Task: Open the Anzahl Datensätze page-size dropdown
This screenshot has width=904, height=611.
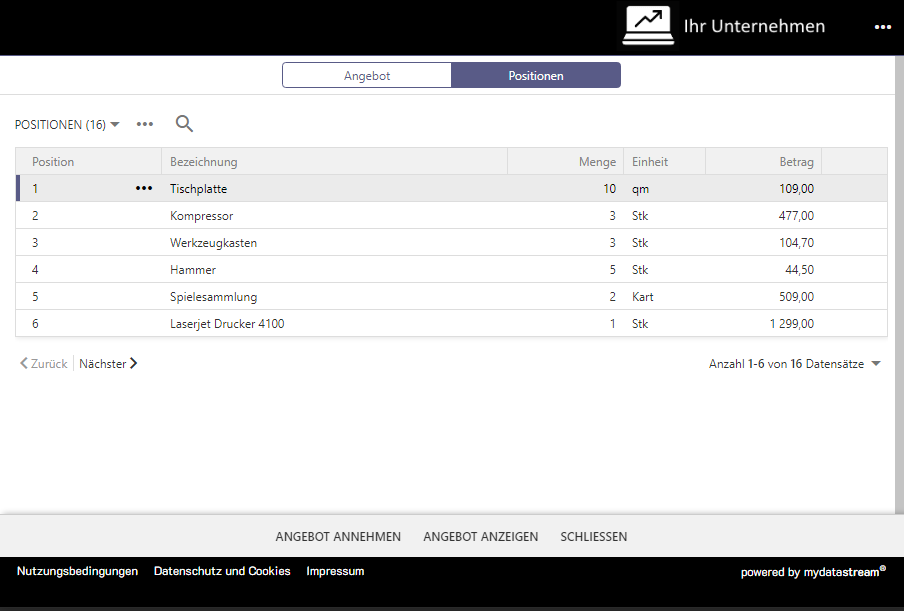Action: click(876, 364)
